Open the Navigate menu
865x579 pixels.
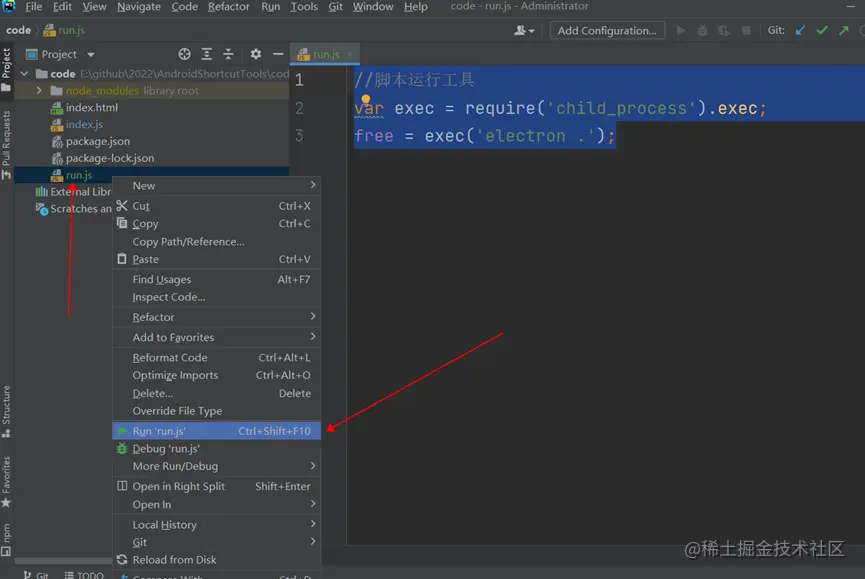(138, 7)
